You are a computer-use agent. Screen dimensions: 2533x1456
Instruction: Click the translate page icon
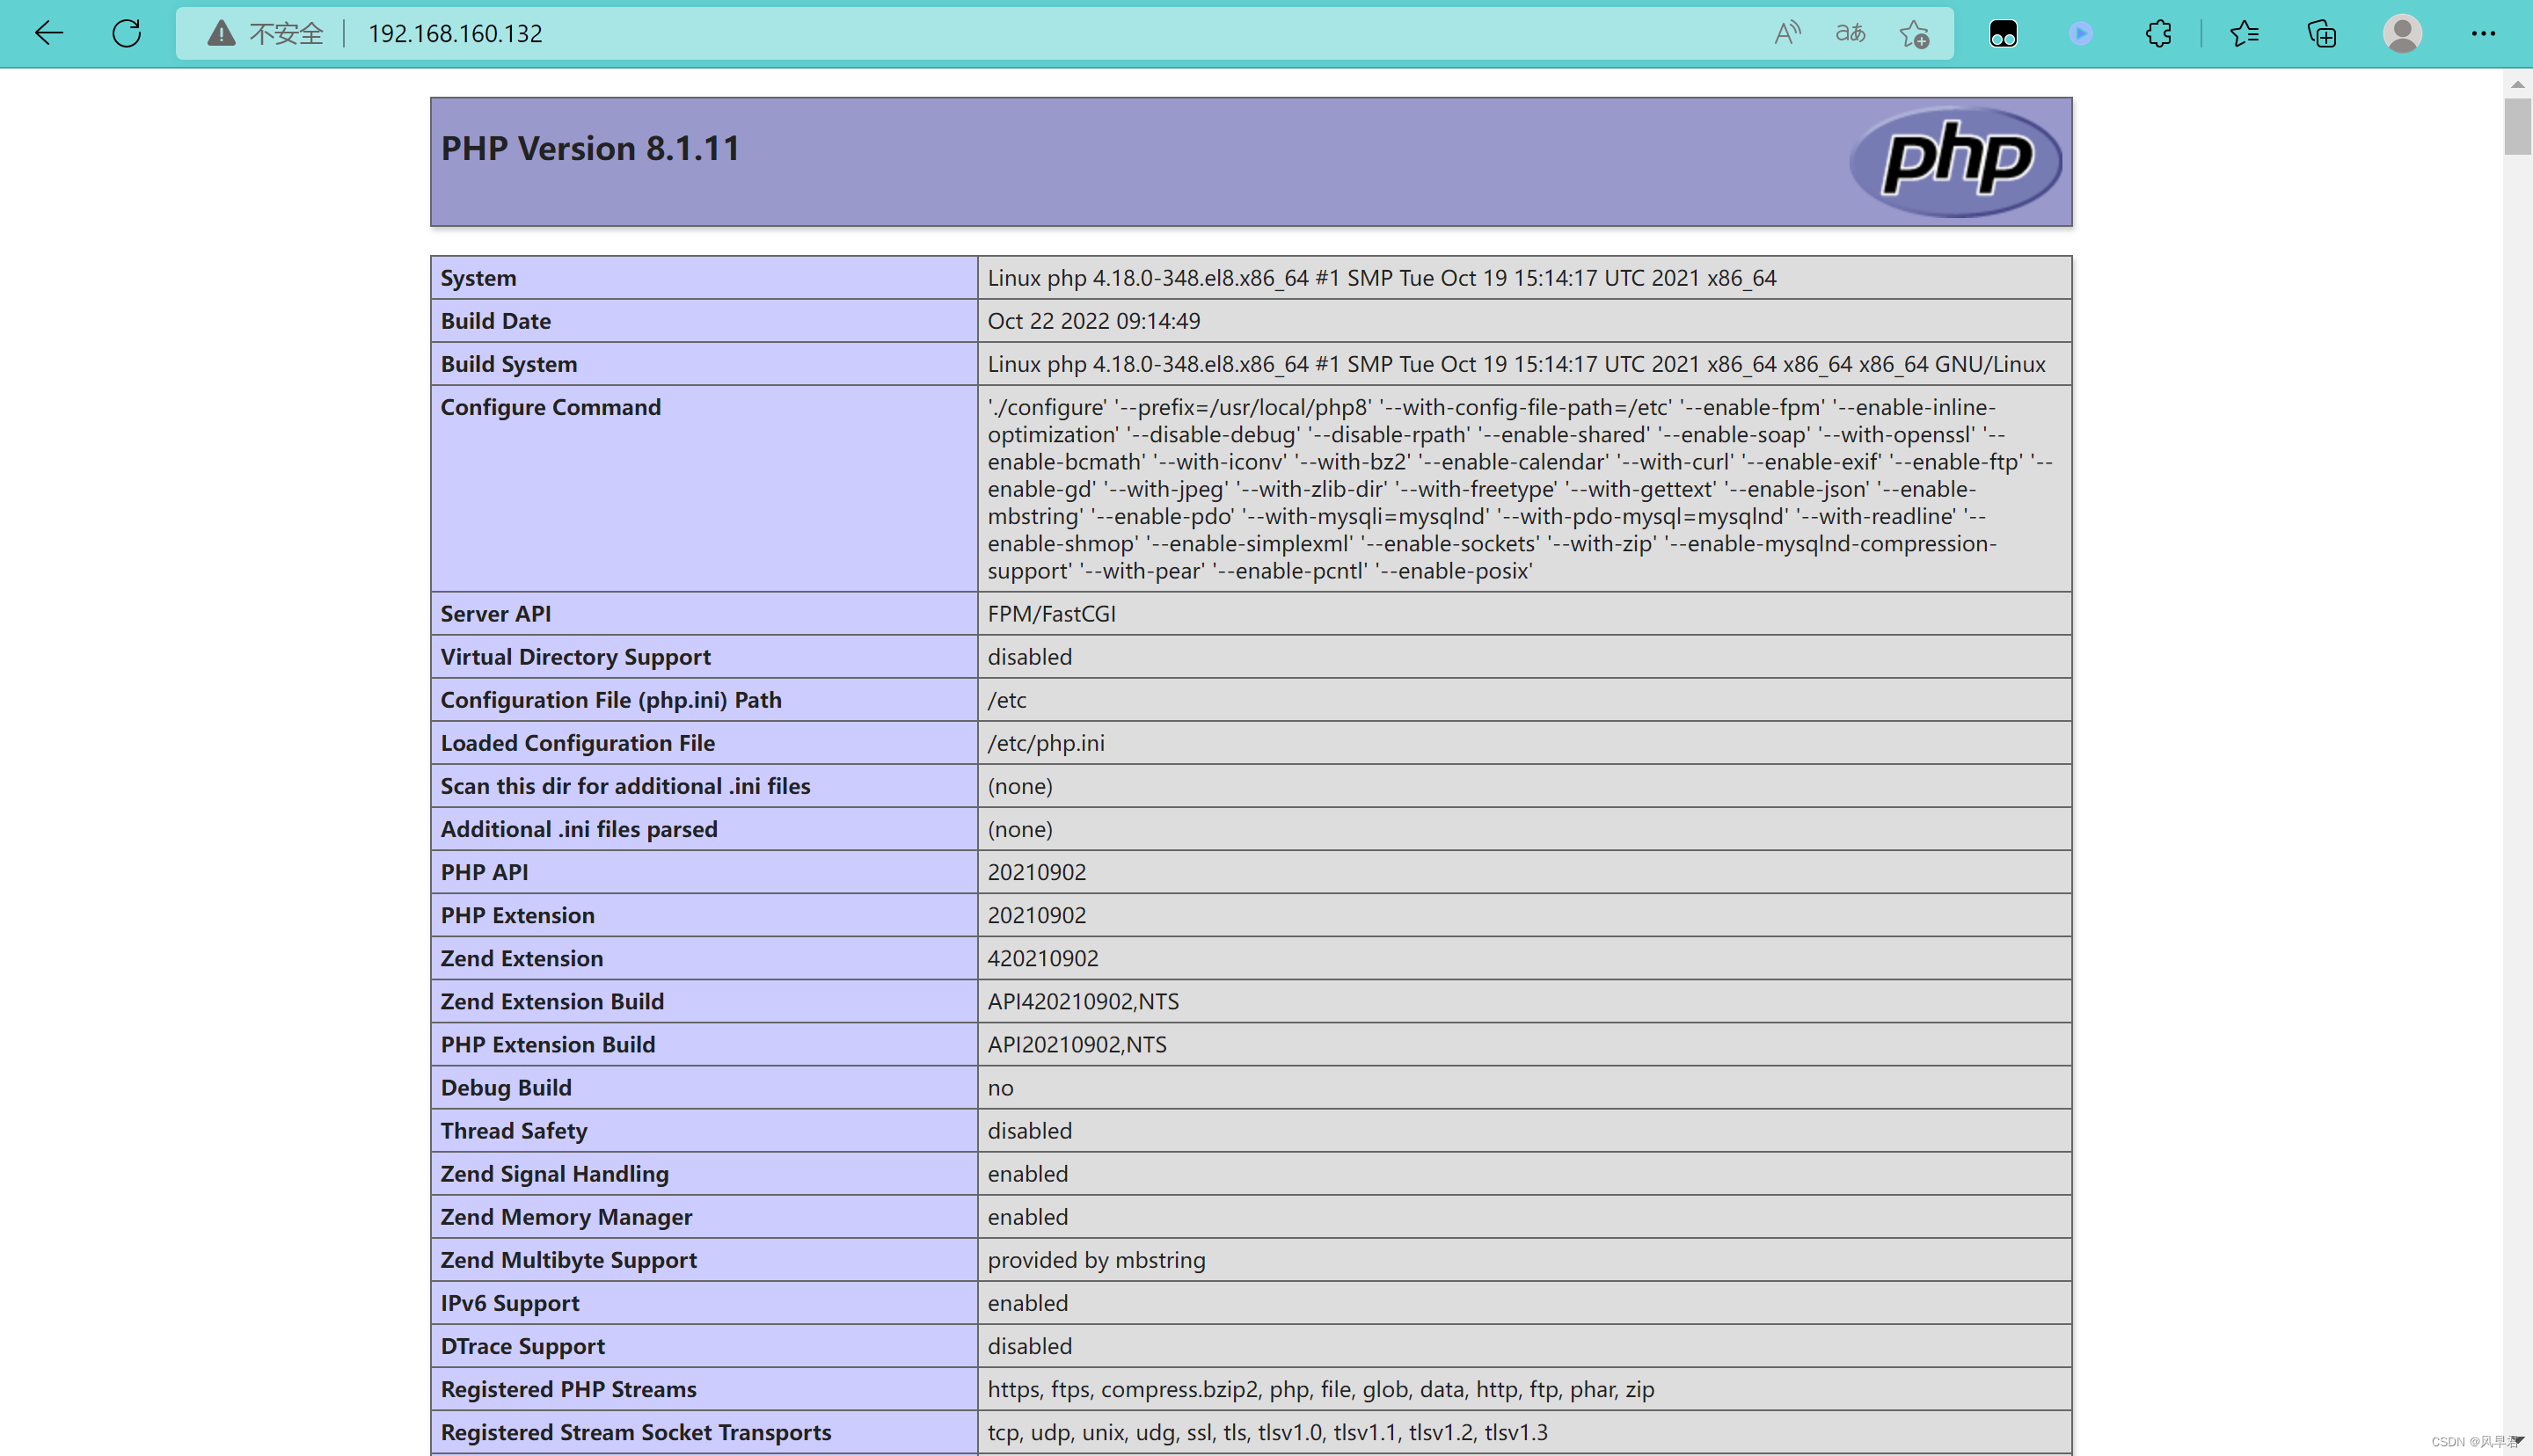(x=1850, y=33)
